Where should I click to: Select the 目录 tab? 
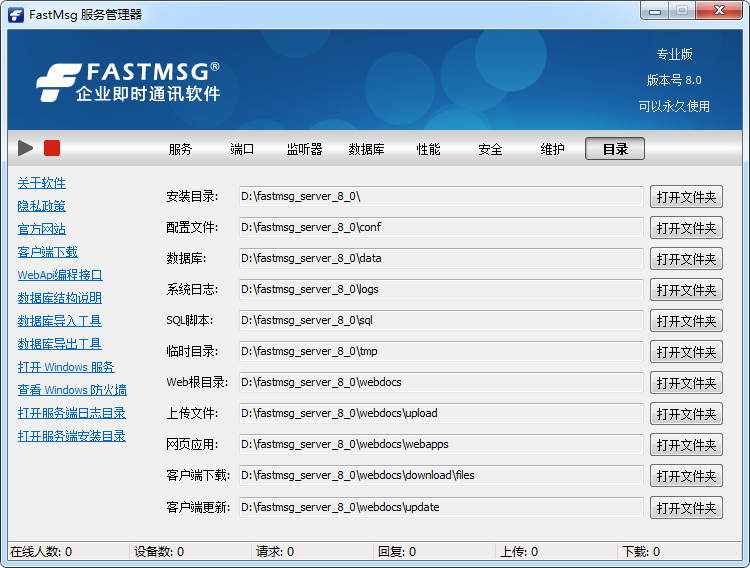click(615, 149)
